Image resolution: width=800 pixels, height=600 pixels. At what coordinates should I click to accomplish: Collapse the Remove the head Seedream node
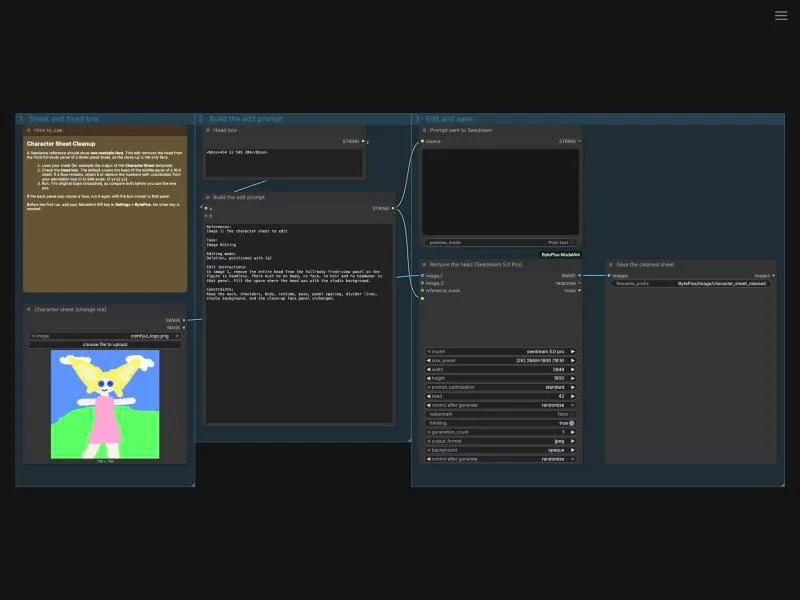tap(424, 264)
